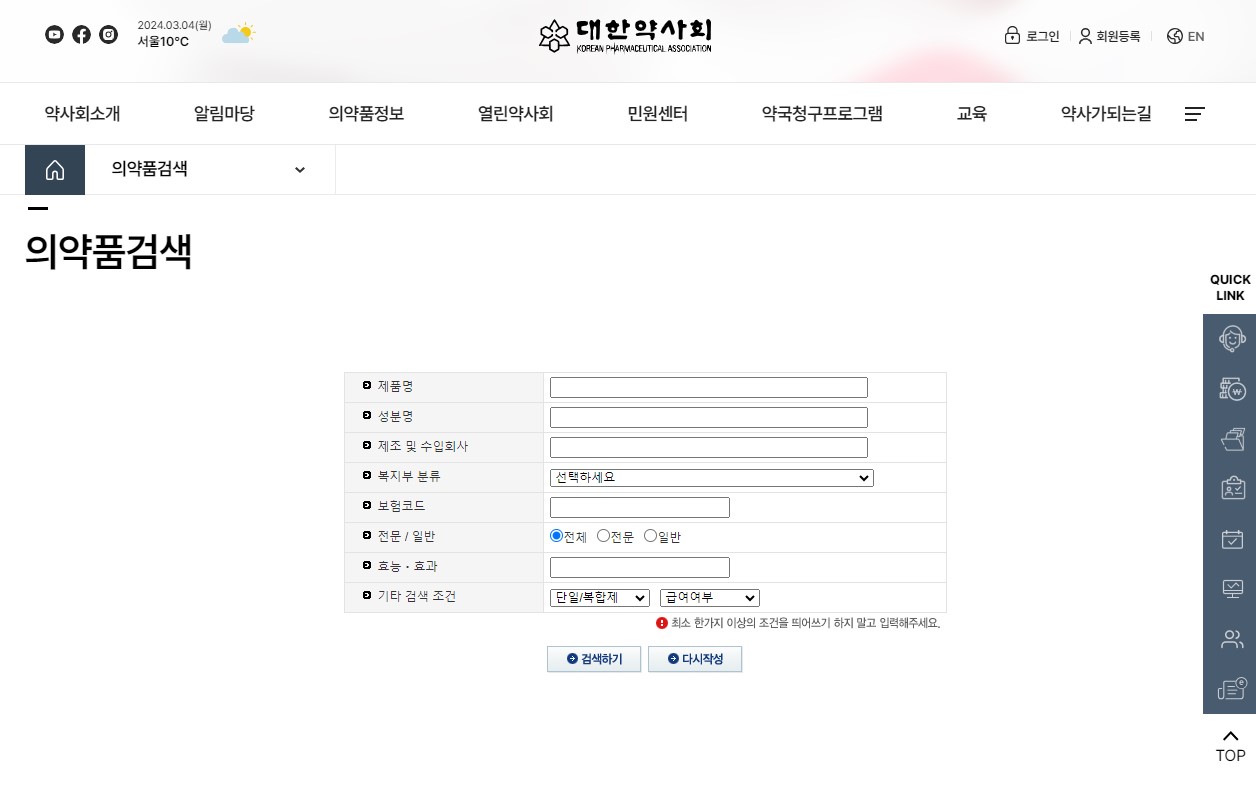The image size is (1256, 795).
Task: Expand the 의약품검색 breadcrumb dropdown
Action: pos(299,169)
